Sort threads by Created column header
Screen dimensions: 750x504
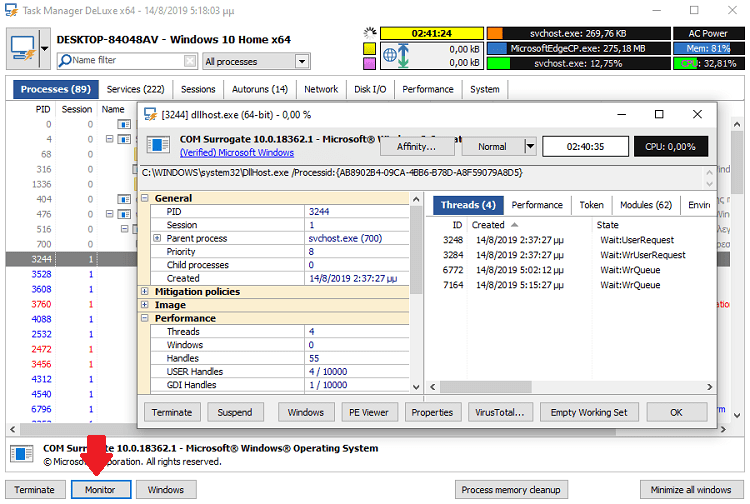(529, 225)
